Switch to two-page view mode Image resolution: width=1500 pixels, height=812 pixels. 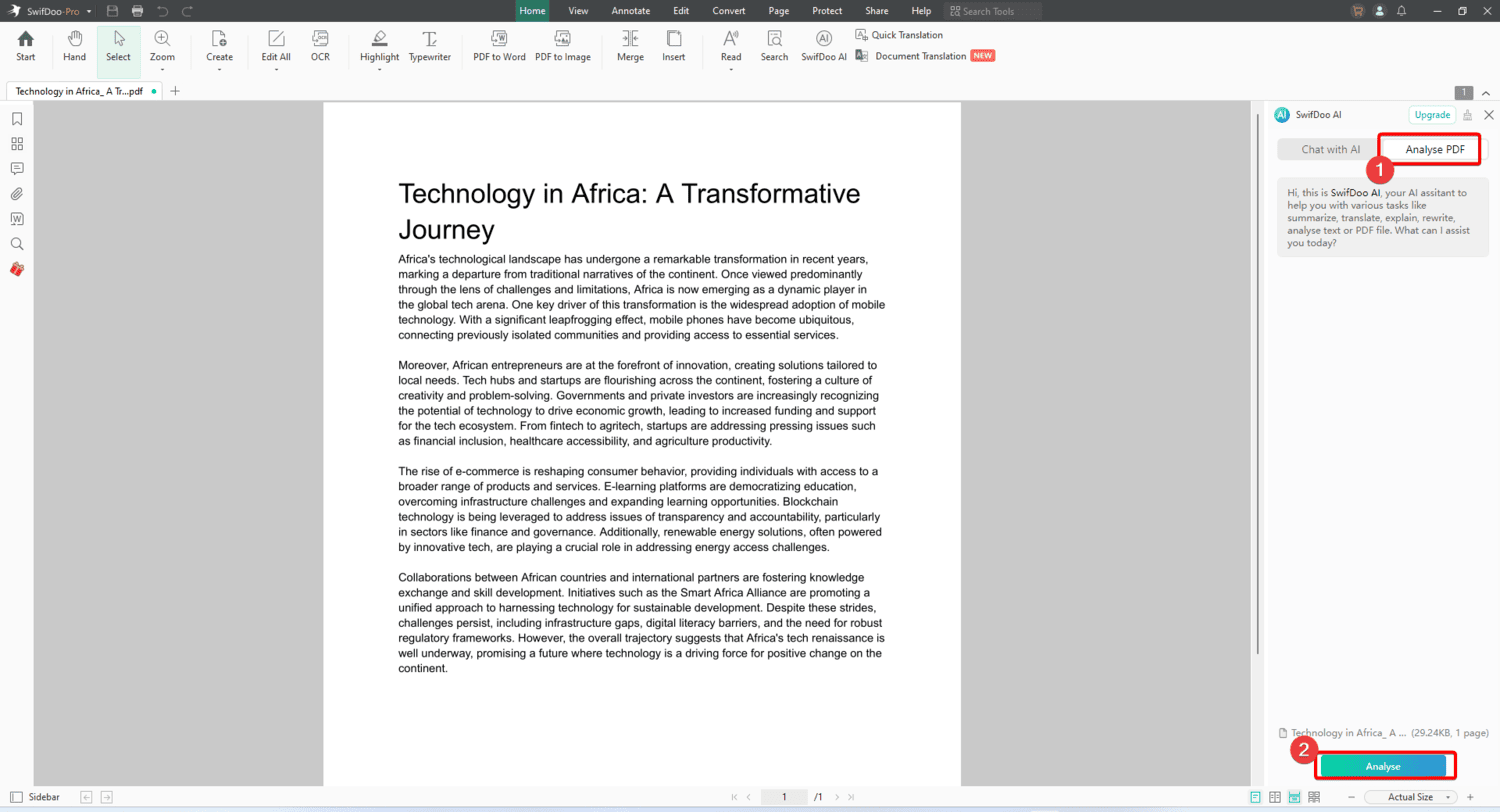[1274, 797]
